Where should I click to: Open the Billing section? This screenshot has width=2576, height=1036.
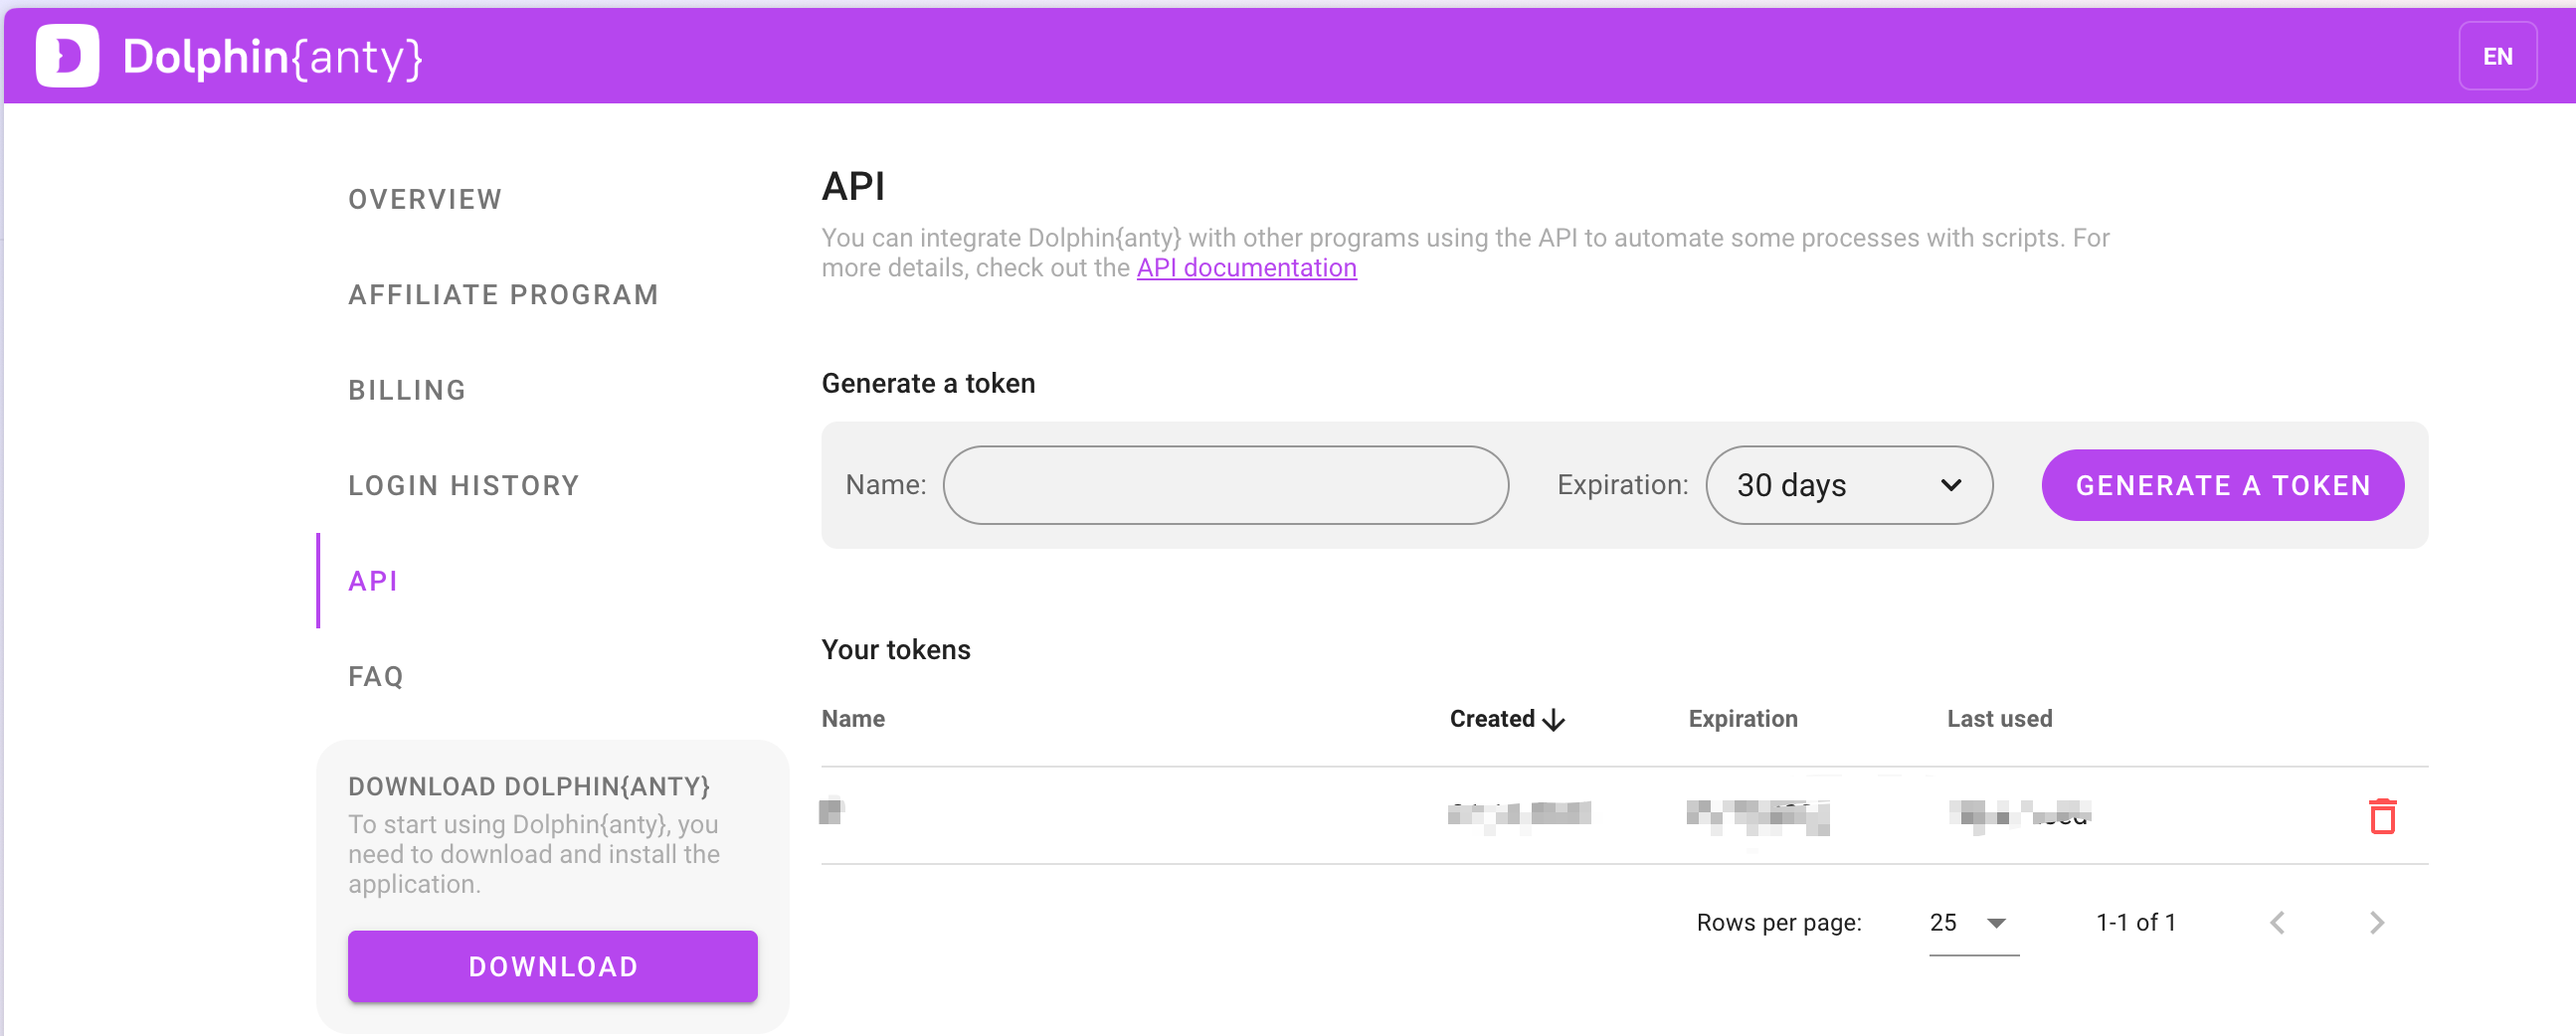(x=407, y=390)
